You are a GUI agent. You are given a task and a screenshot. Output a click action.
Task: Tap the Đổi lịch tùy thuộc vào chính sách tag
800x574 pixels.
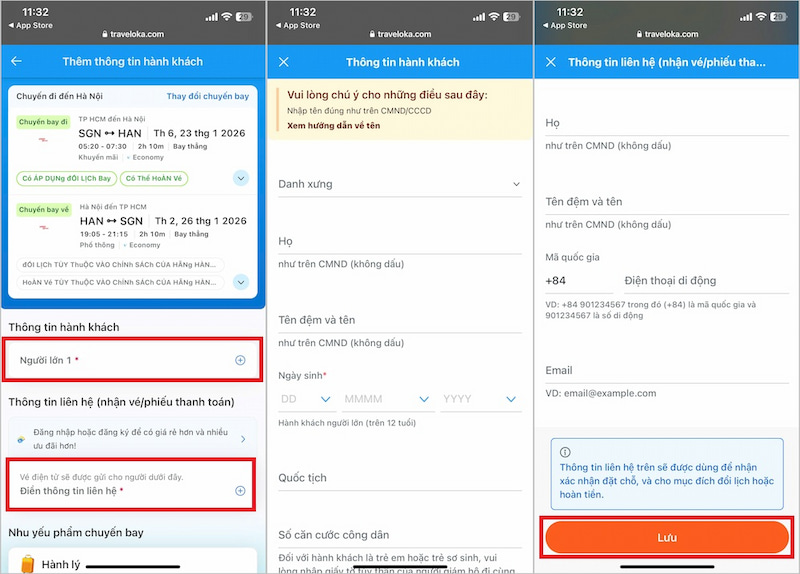coord(120,264)
